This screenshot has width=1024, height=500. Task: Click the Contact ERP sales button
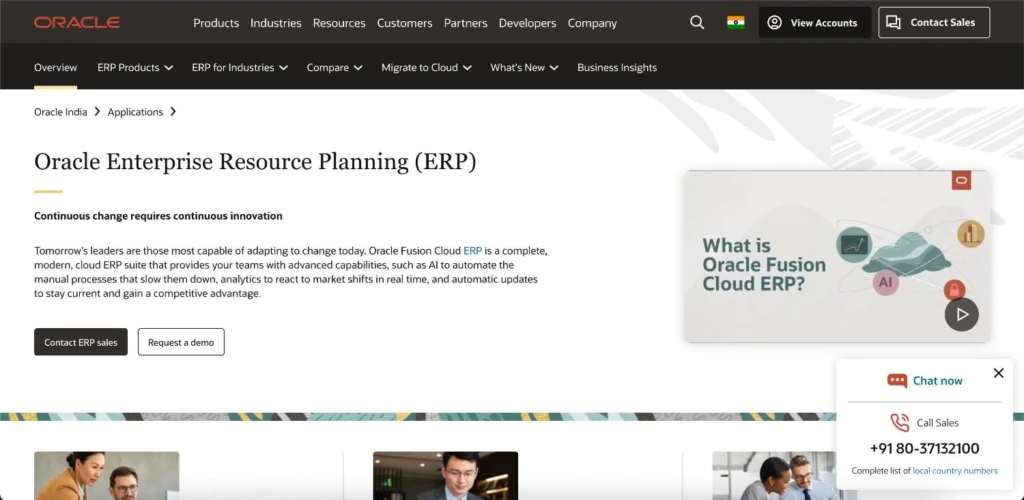[81, 342]
